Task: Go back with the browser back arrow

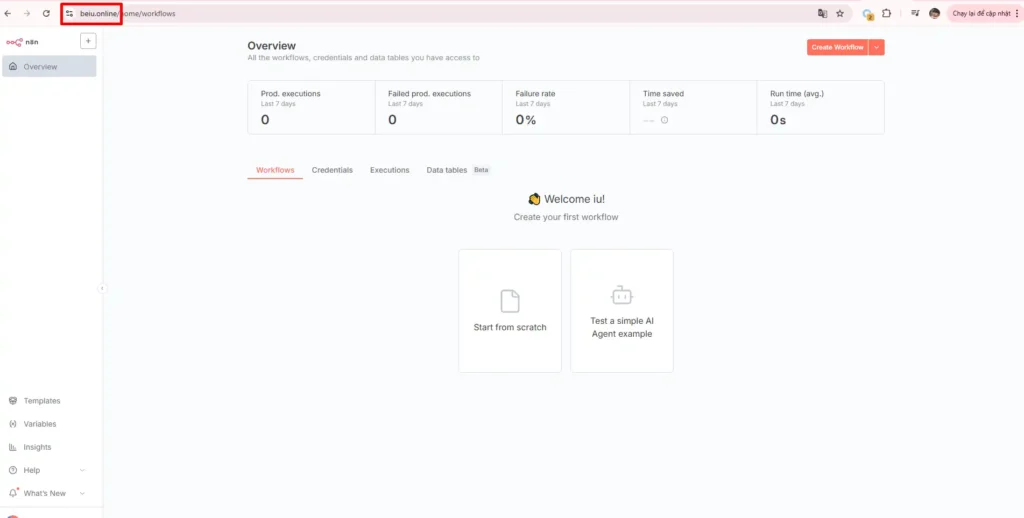Action: click(8, 13)
